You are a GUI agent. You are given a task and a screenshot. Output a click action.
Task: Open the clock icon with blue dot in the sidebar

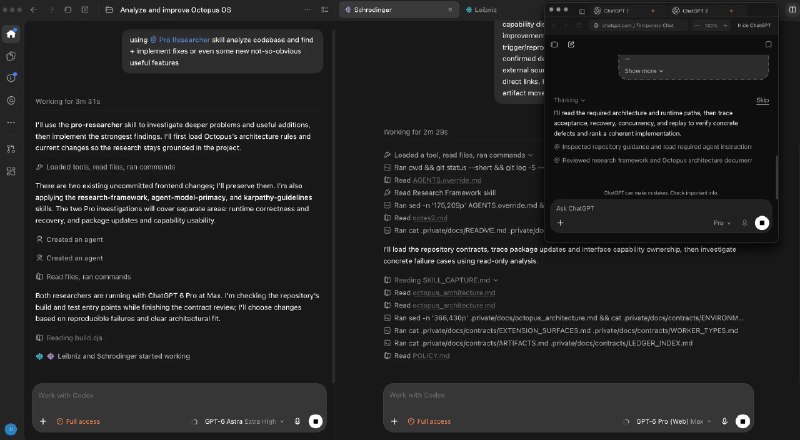pos(11,78)
